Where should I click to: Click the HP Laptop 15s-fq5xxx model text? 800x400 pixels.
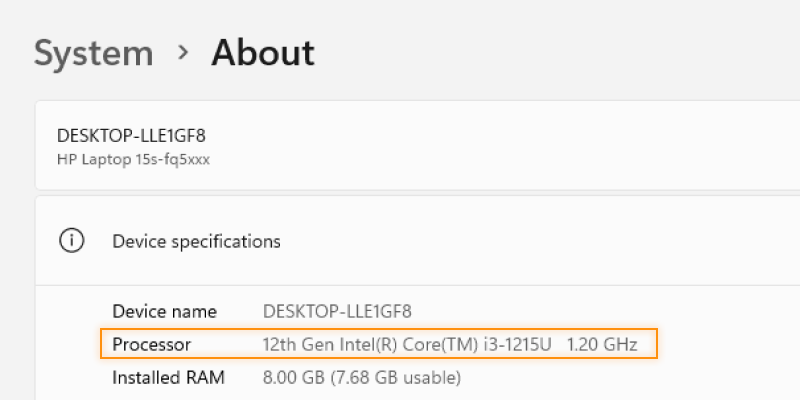pos(133,160)
